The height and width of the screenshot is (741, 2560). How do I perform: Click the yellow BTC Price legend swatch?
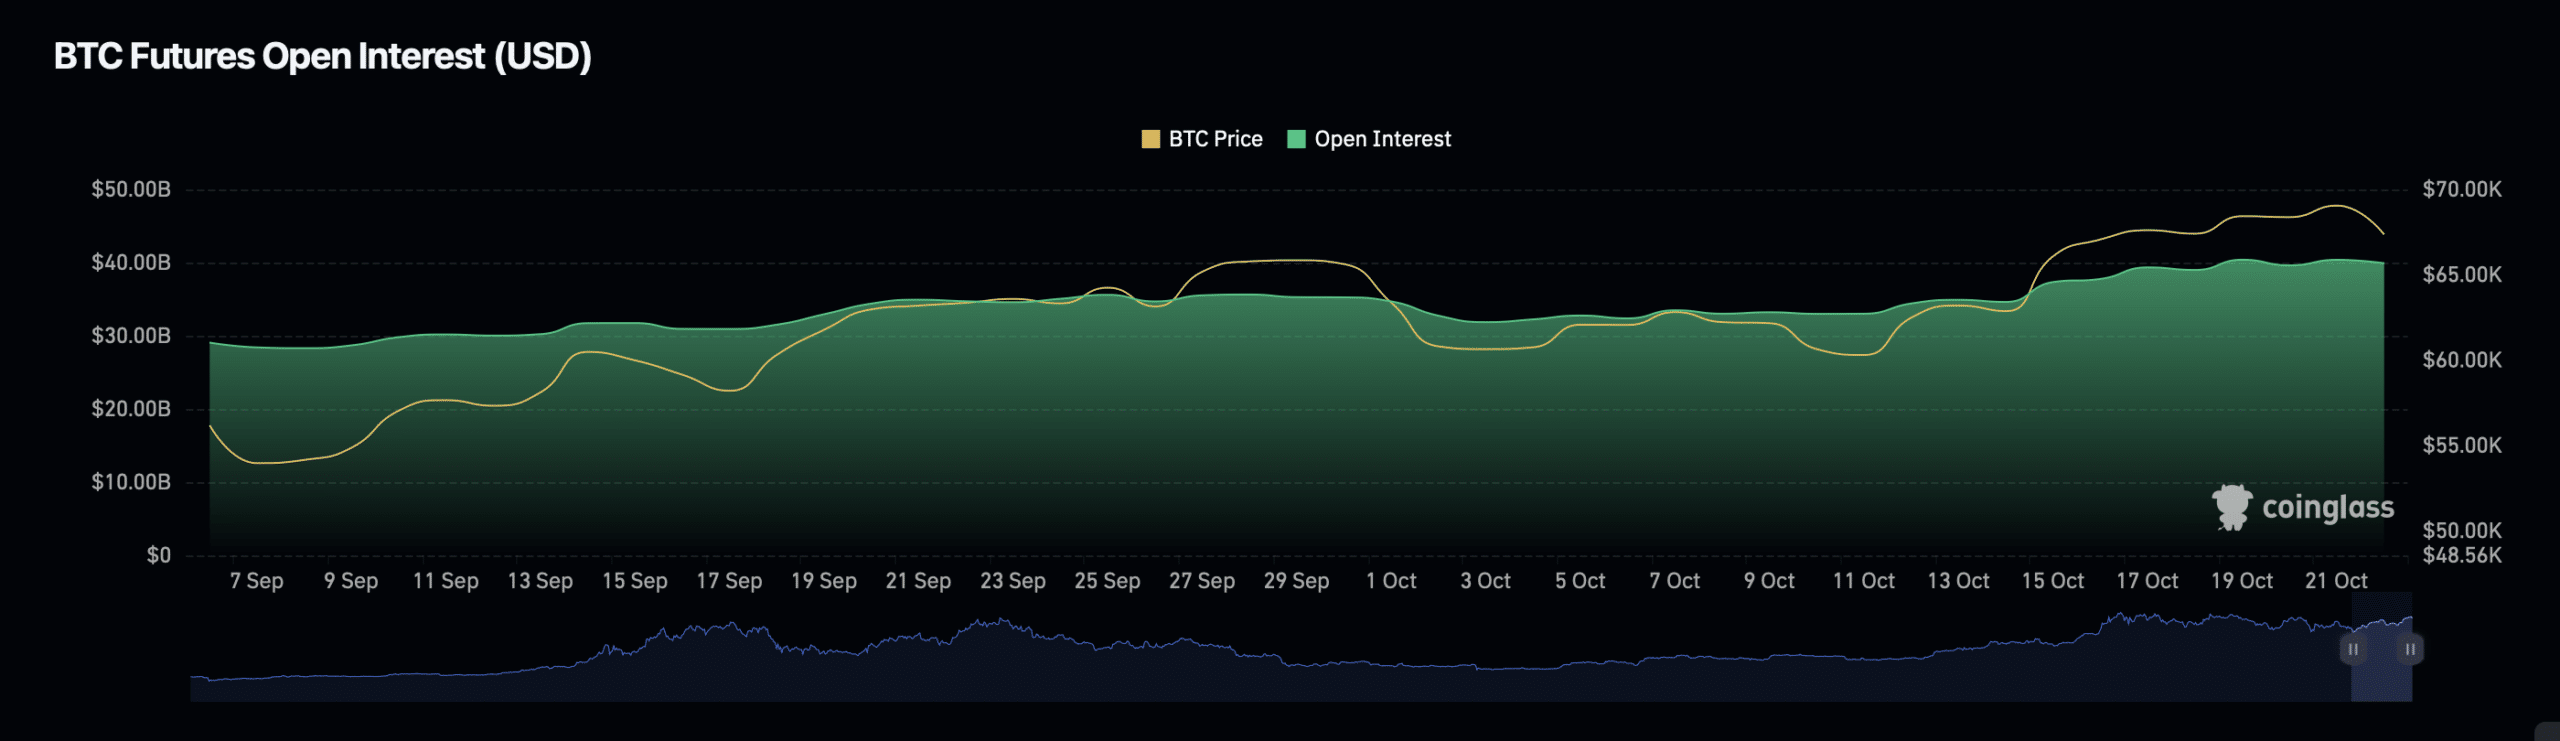(x=1150, y=139)
